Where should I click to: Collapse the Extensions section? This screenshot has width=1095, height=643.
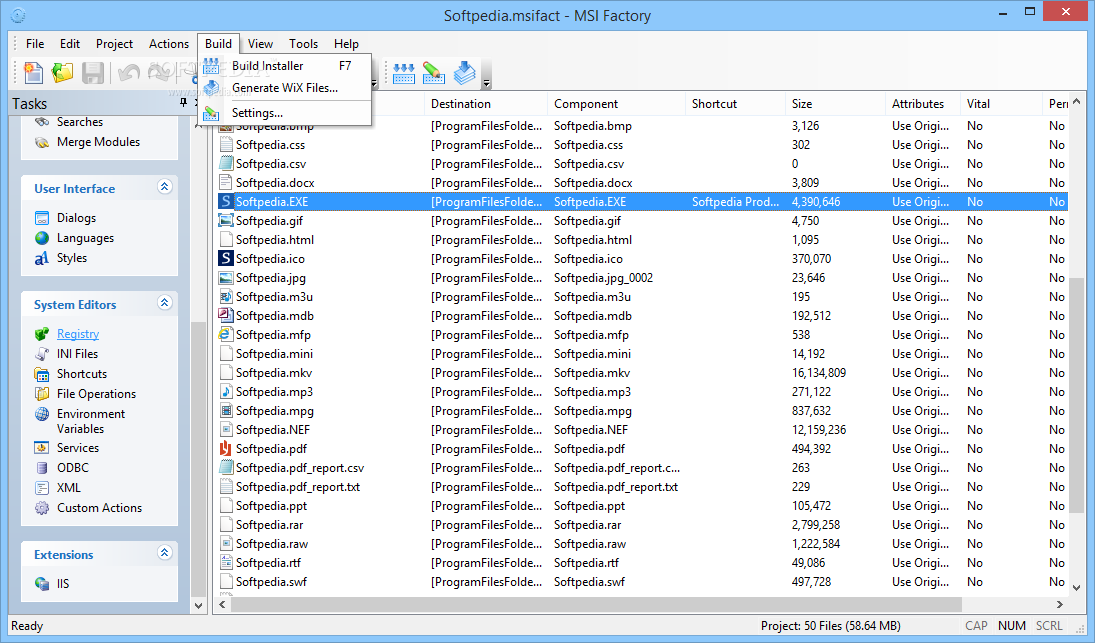click(x=165, y=553)
